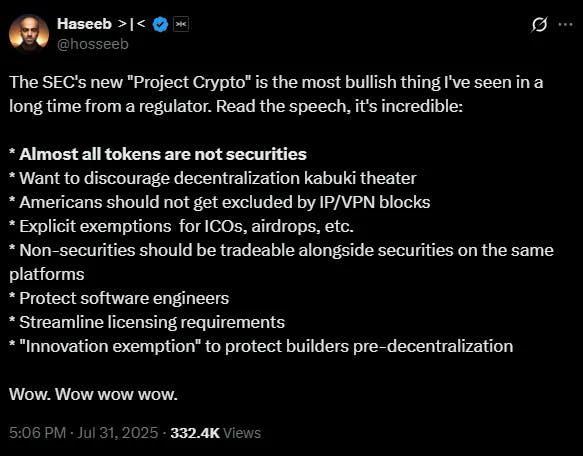Open the Grok explain-post icon
583x456 pixels.
tap(539, 25)
